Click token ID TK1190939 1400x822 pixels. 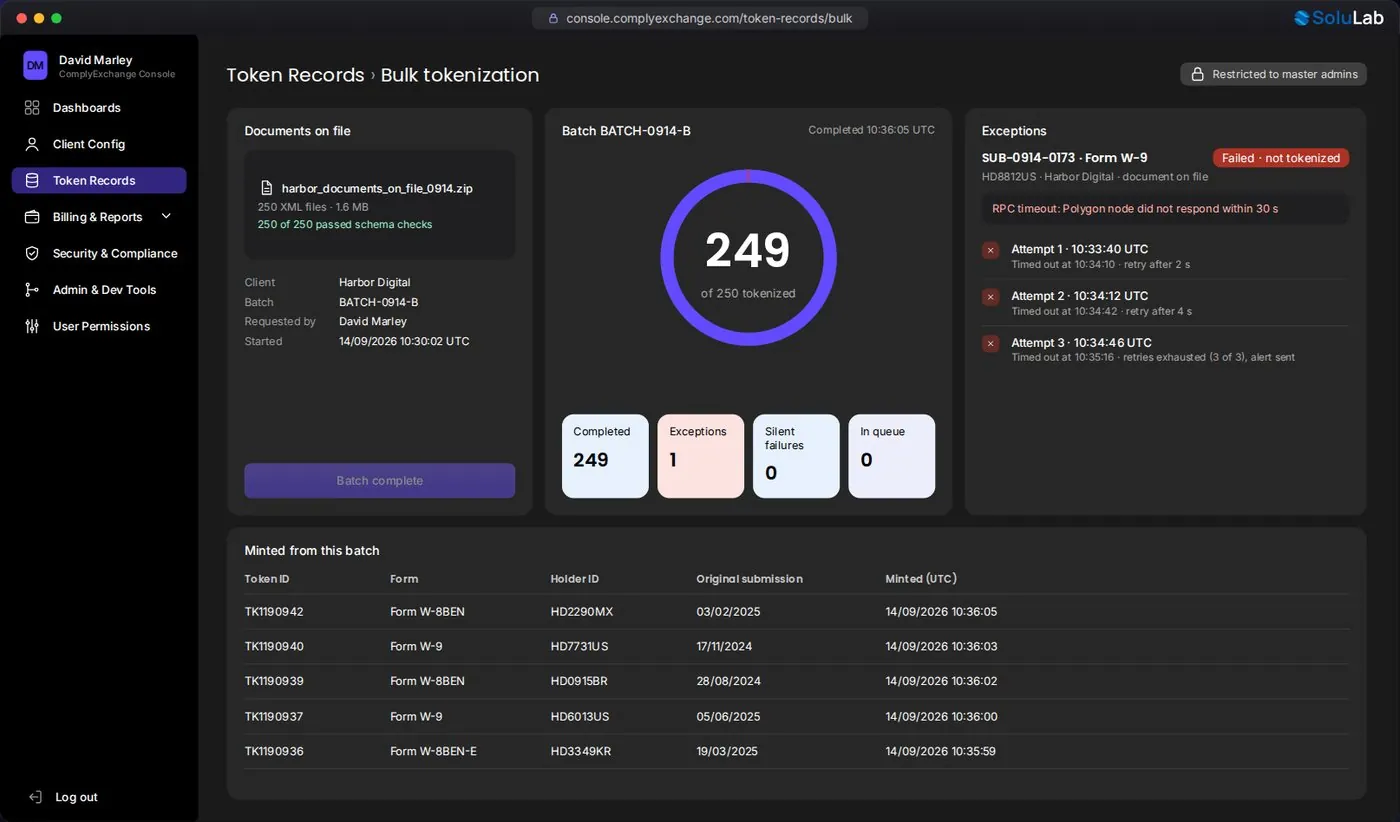[x=274, y=681]
